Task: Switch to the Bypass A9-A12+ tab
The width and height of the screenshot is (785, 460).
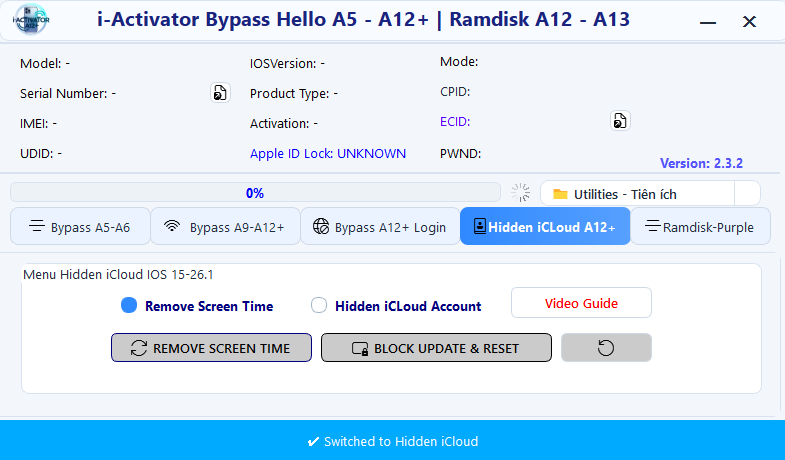Action: [x=225, y=226]
